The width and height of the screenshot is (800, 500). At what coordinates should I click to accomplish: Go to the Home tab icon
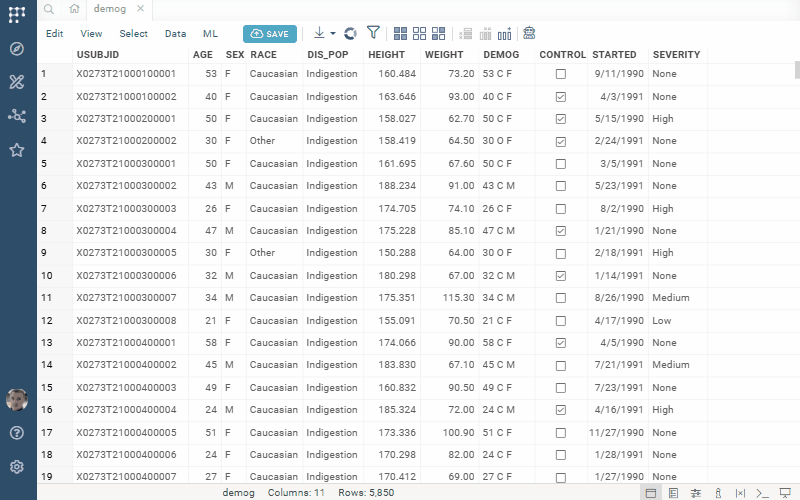pos(74,9)
